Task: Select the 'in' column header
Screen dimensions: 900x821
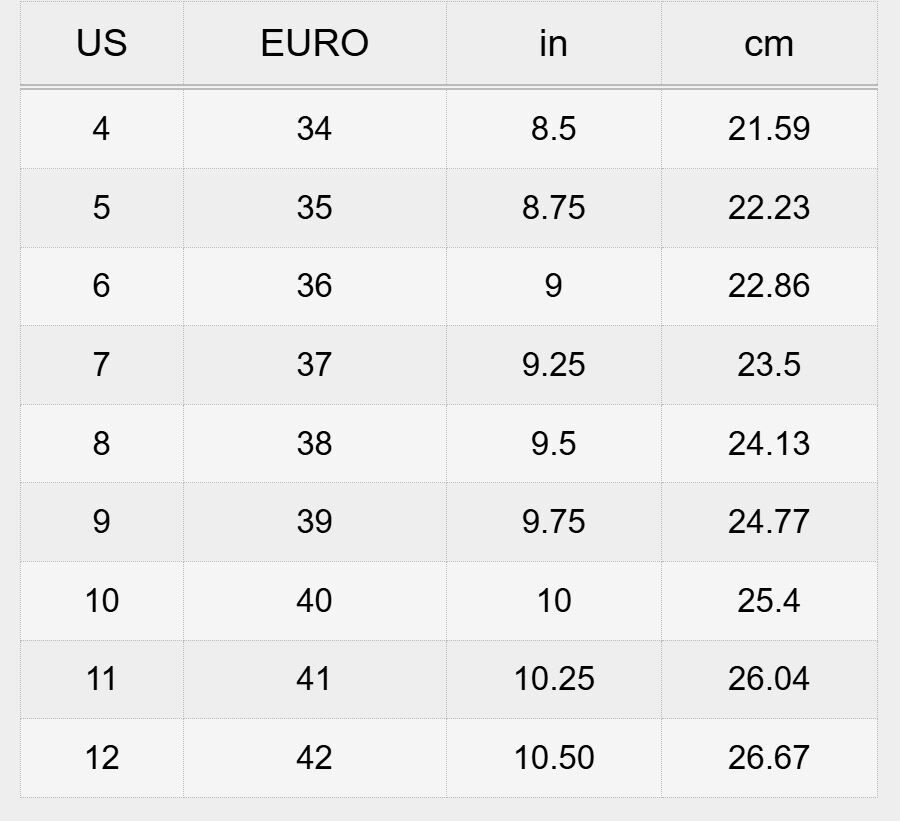Action: coord(553,44)
